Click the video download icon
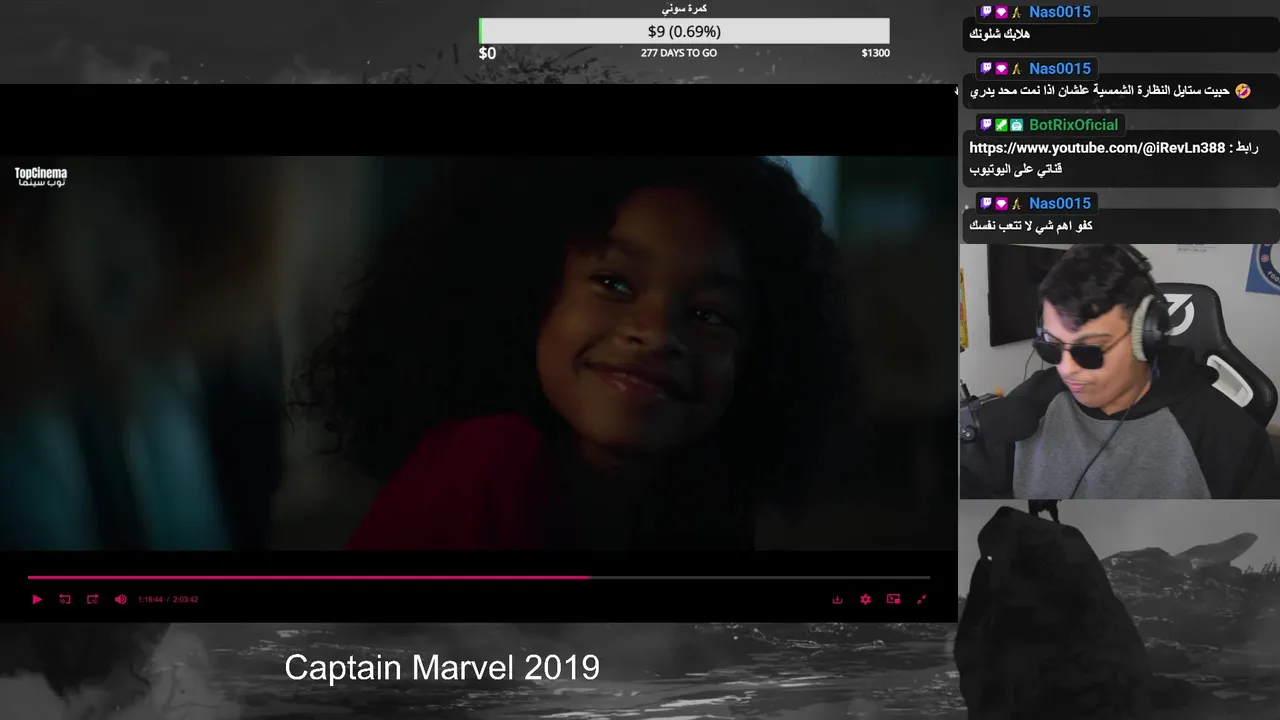The height and width of the screenshot is (720, 1280). click(x=837, y=599)
